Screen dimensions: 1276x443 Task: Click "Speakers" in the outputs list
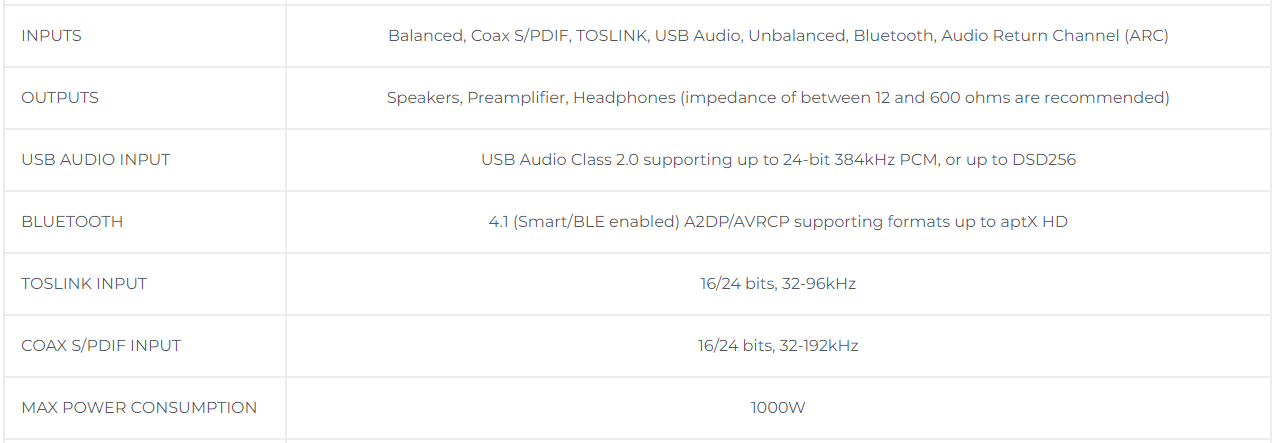click(423, 98)
